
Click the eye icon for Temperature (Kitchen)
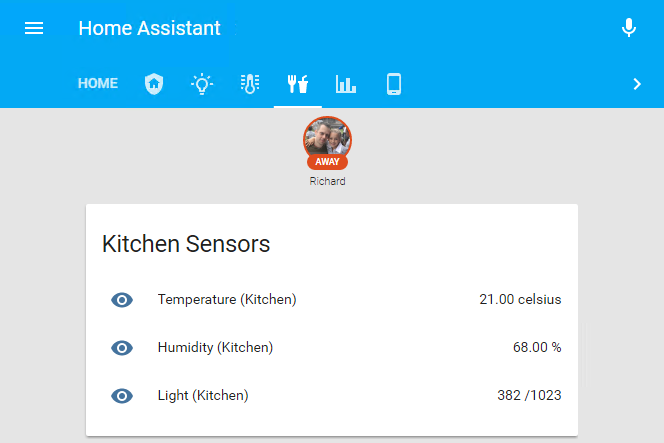[122, 300]
